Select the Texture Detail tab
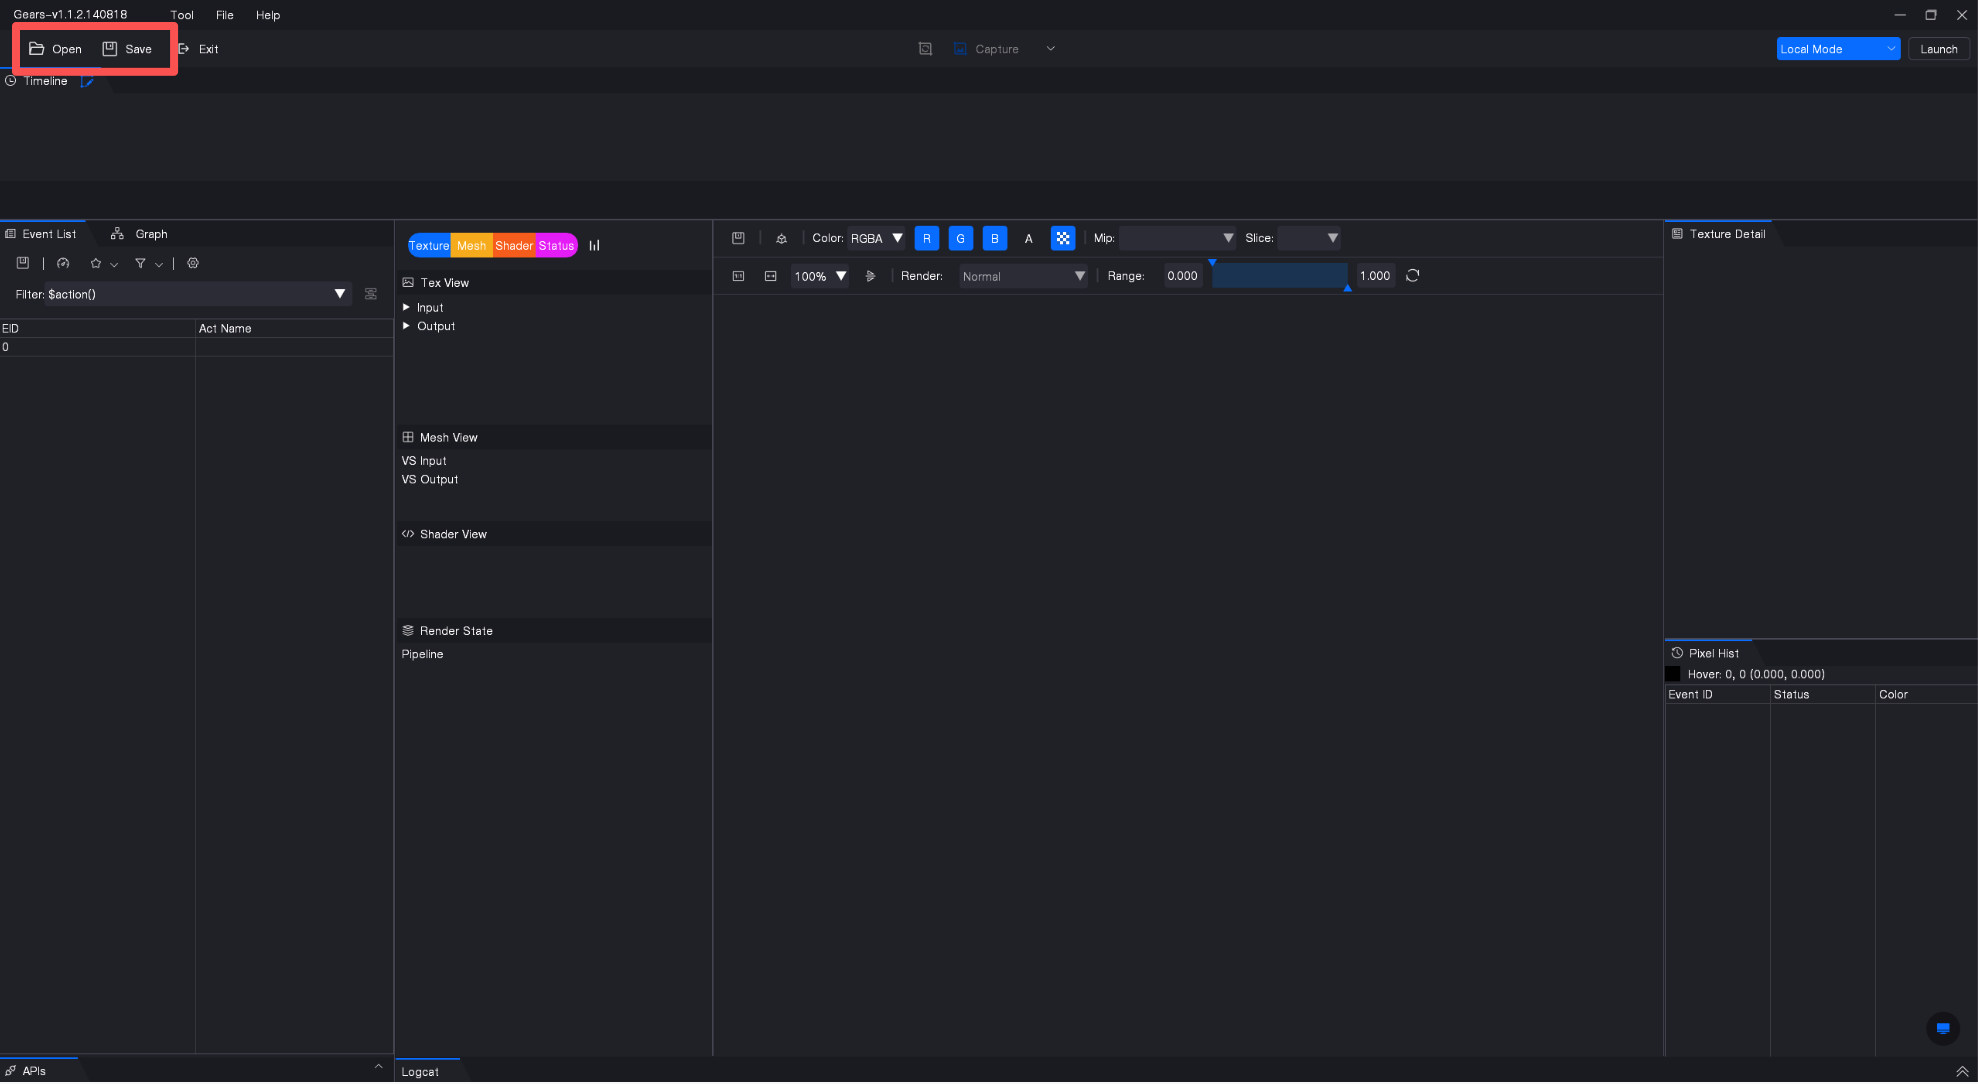 1719,234
